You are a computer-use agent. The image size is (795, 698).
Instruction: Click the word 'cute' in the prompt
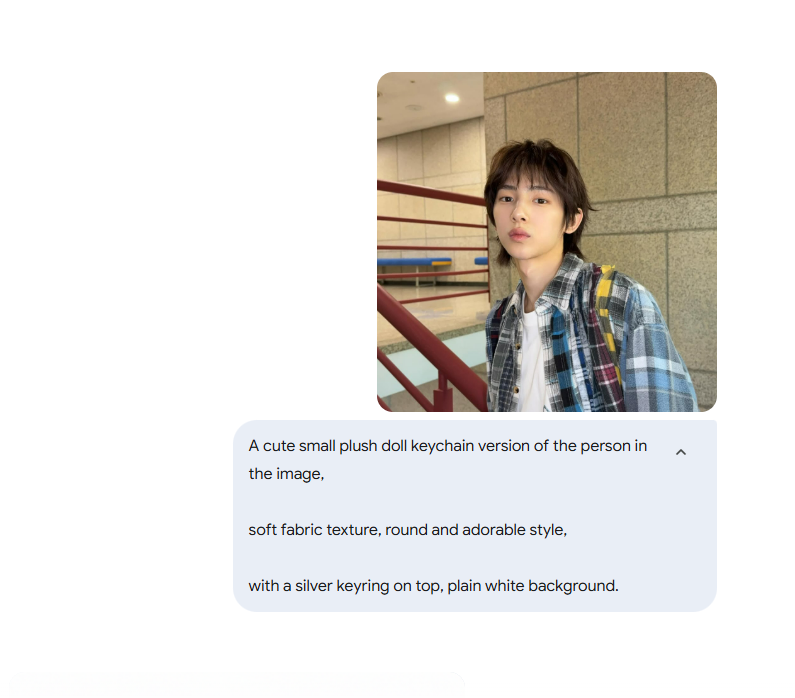click(x=279, y=446)
